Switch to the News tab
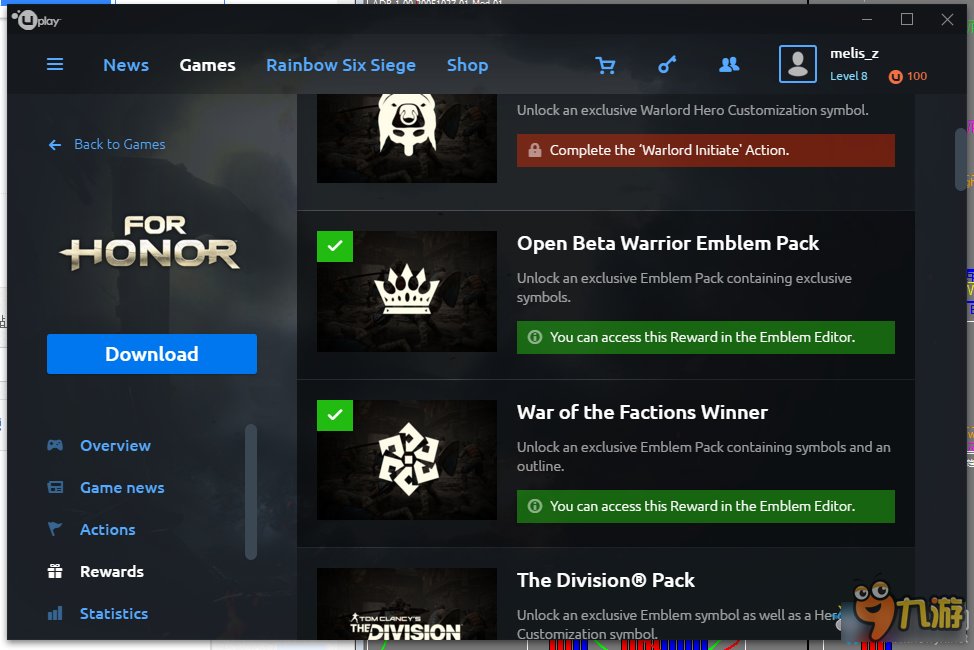974x650 pixels. pos(126,65)
